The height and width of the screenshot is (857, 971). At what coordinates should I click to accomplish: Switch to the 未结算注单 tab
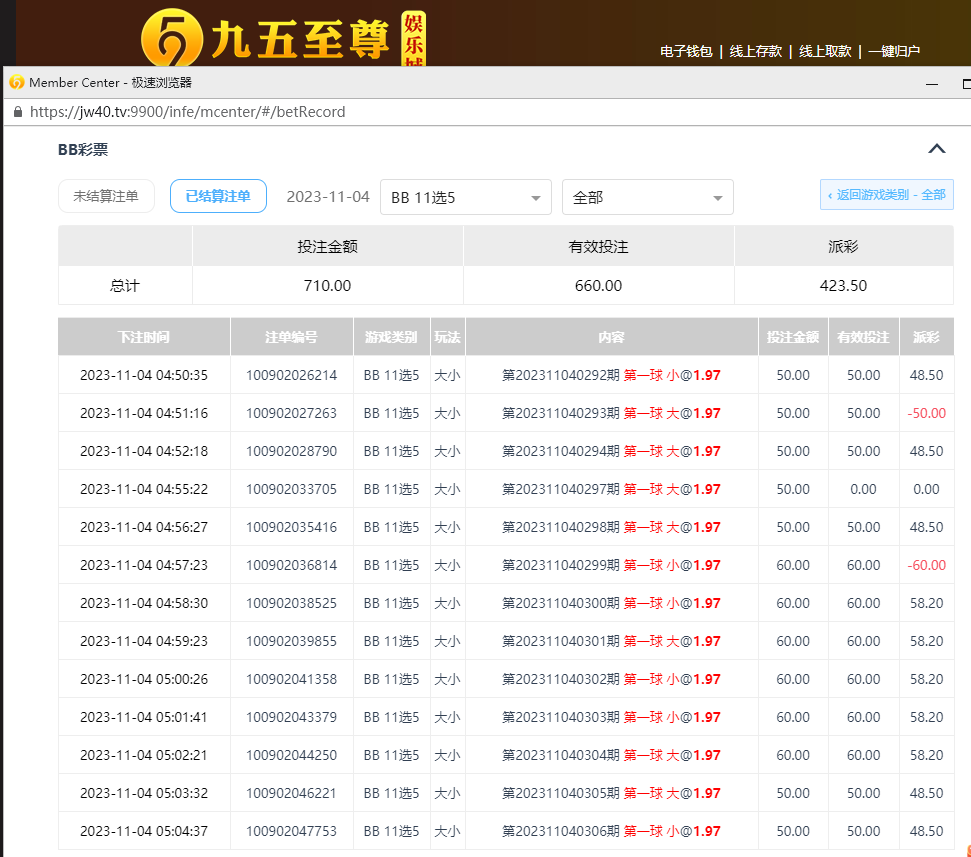click(106, 196)
